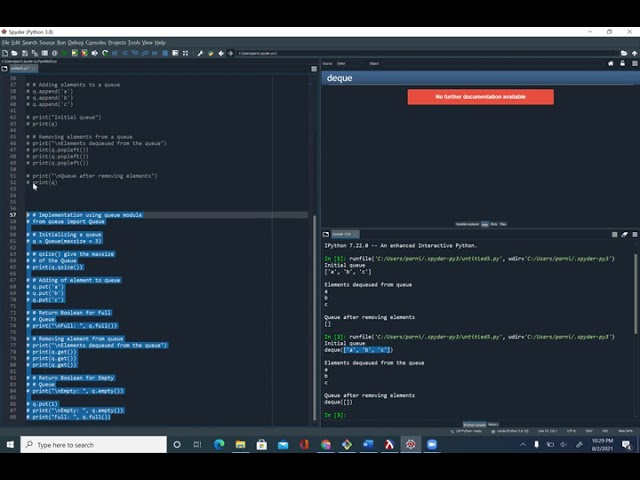
Task: Open the Tools menu
Action: [x=134, y=42]
